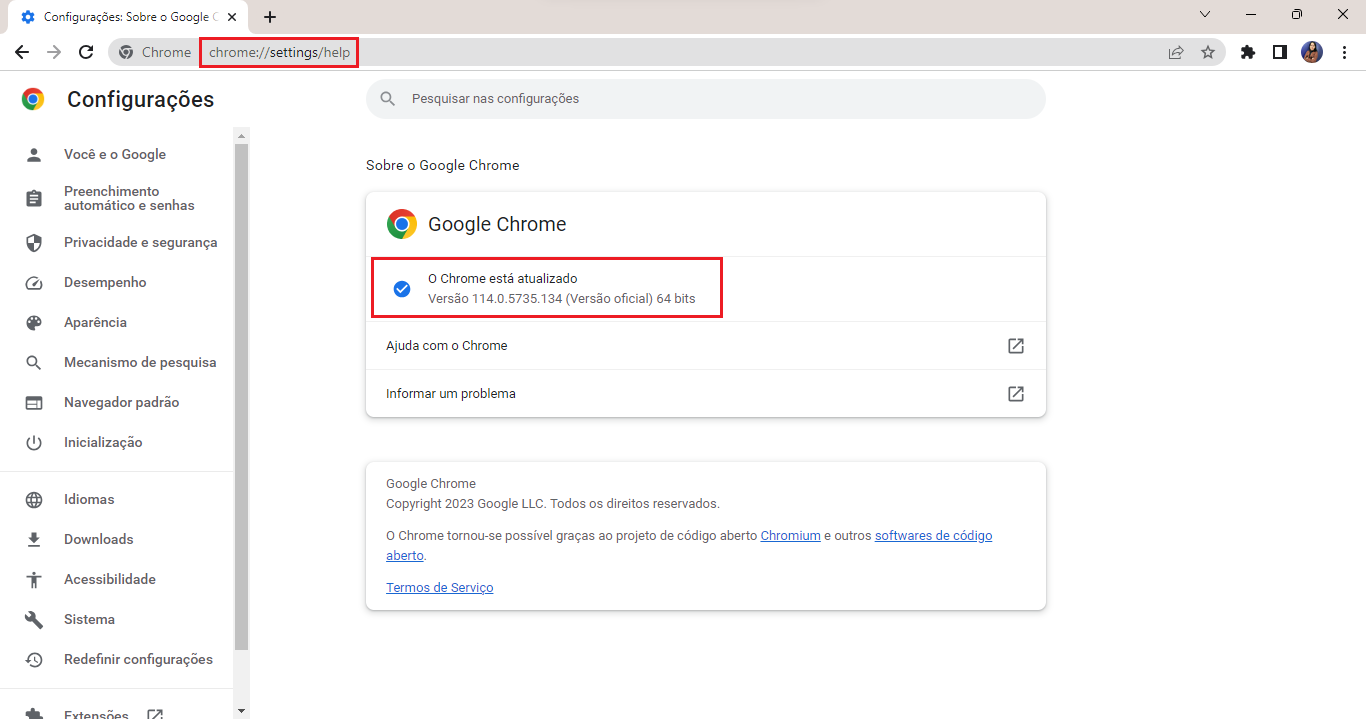Image resolution: width=1366 pixels, height=719 pixels.
Task: Click the shield icon for Privacidade e segurança
Action: point(34,243)
